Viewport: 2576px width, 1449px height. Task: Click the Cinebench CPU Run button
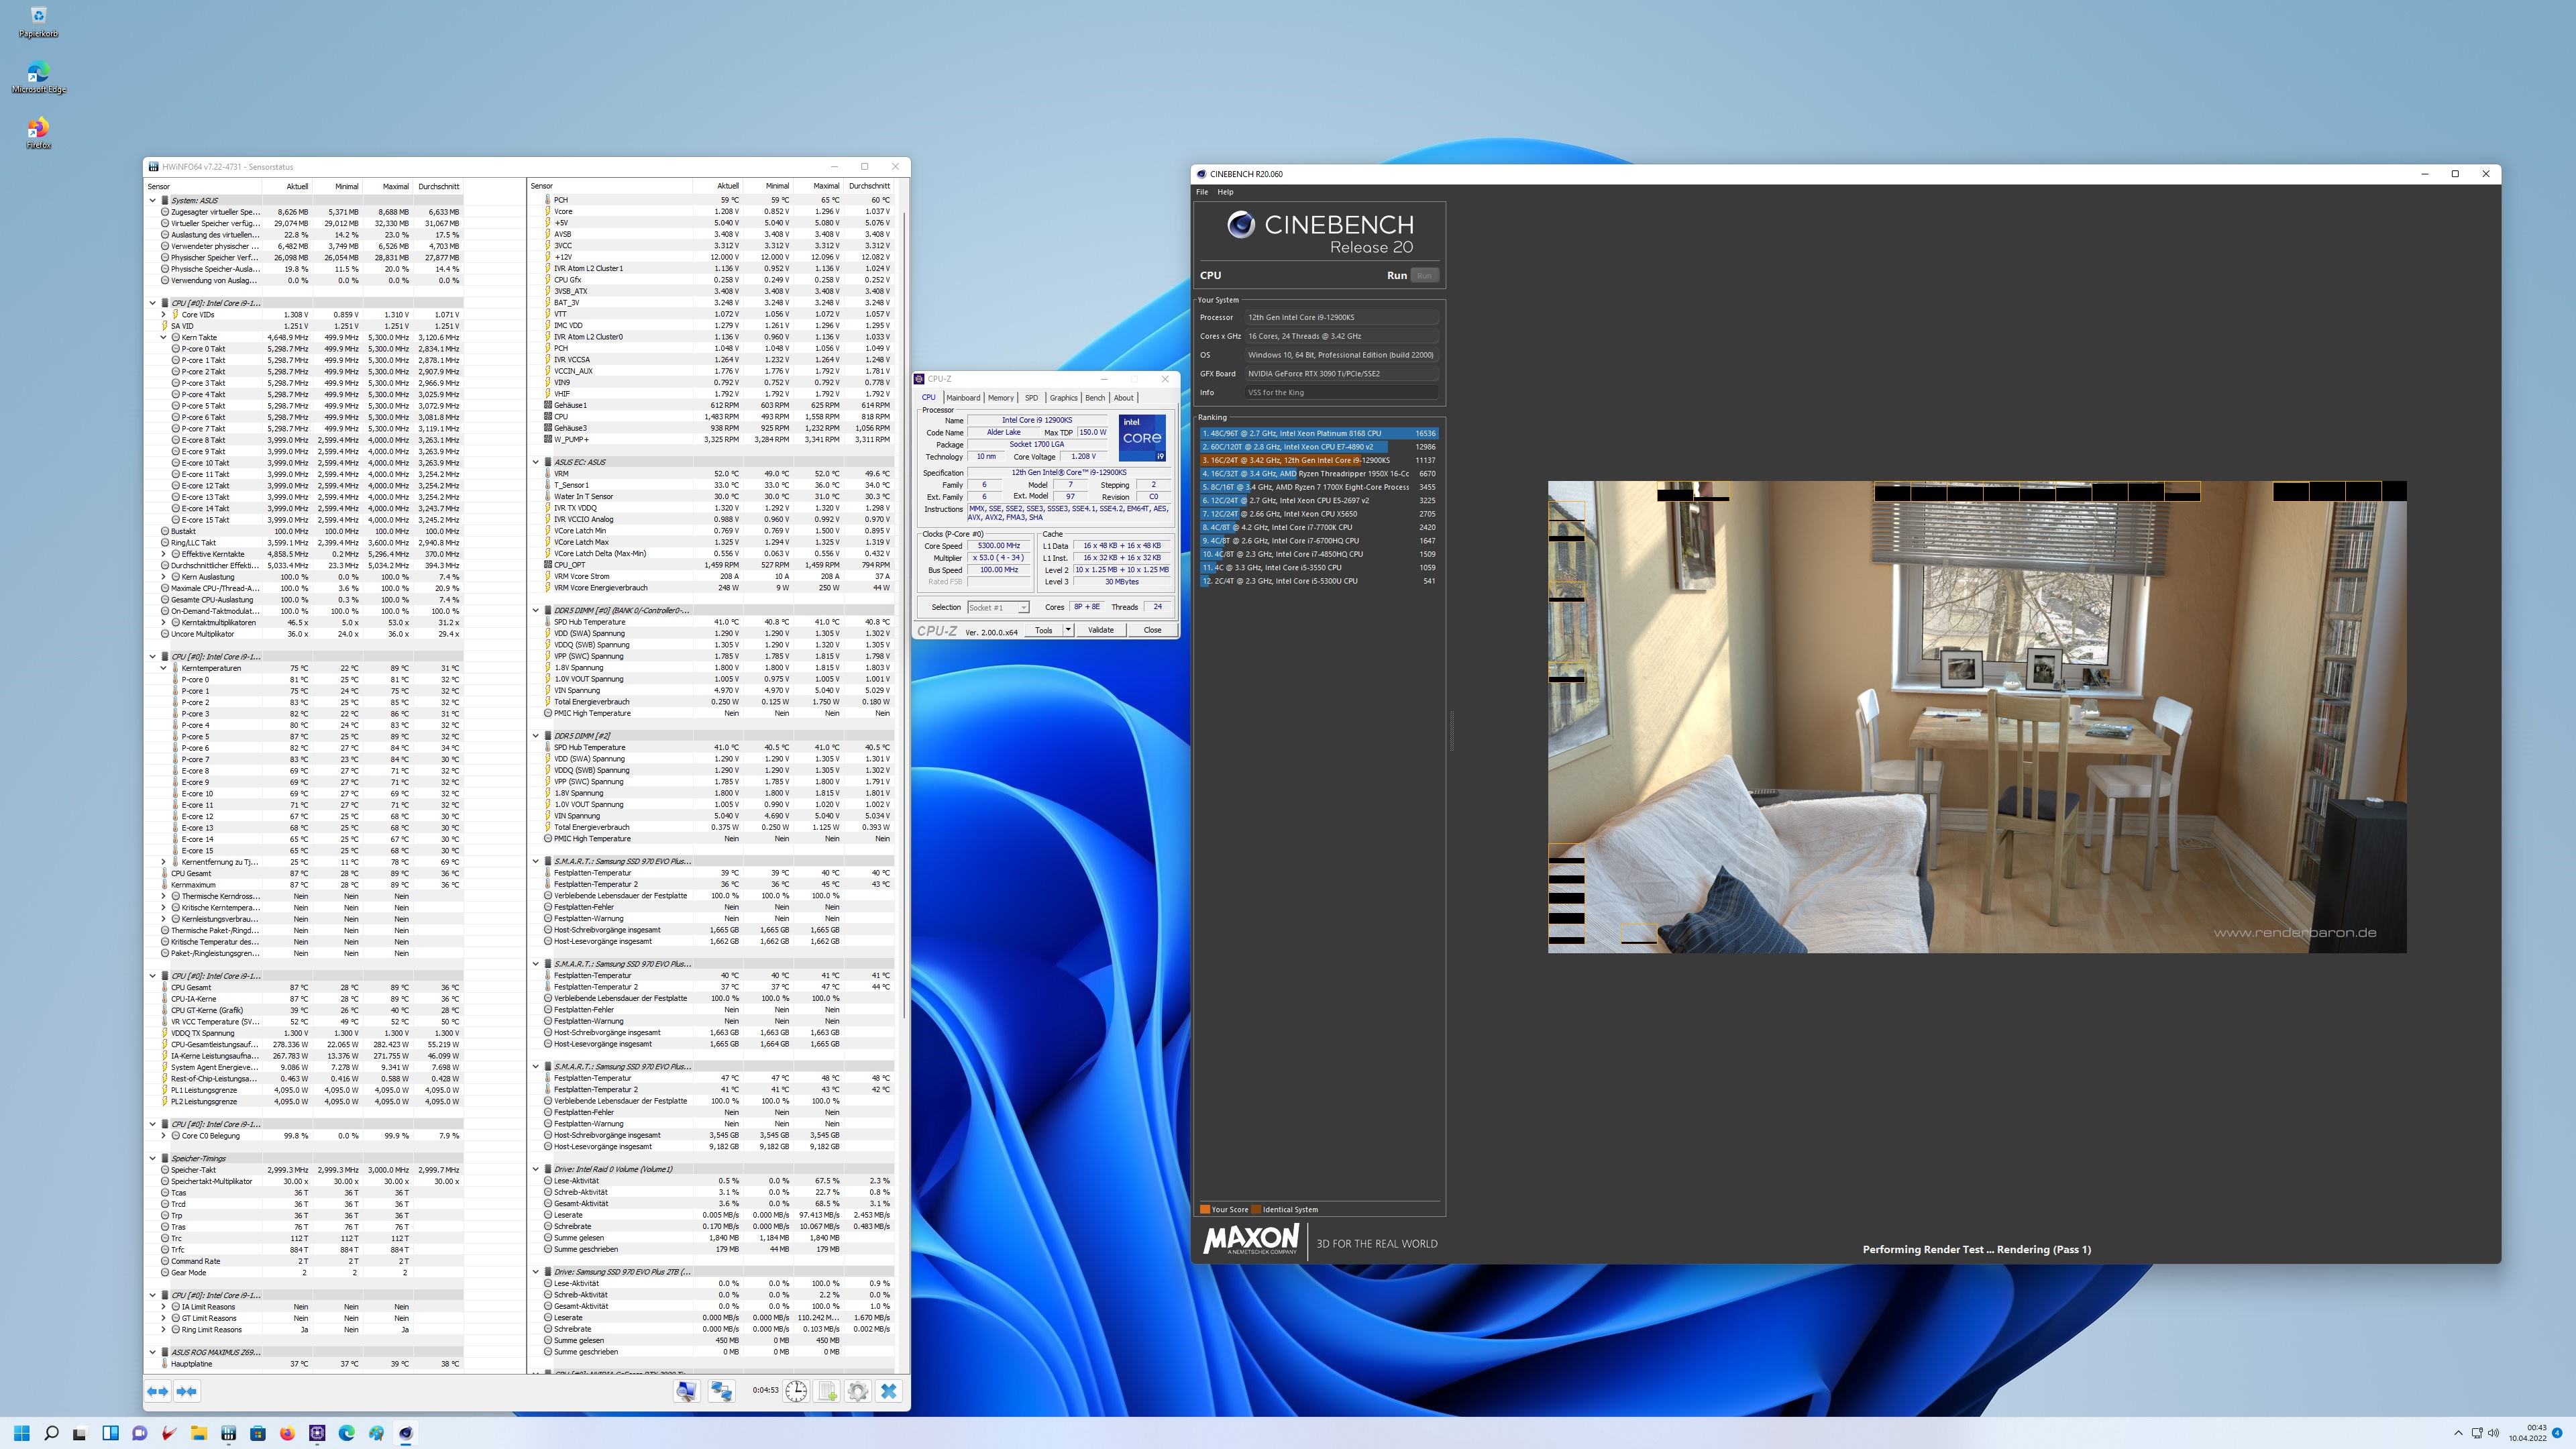point(1424,275)
